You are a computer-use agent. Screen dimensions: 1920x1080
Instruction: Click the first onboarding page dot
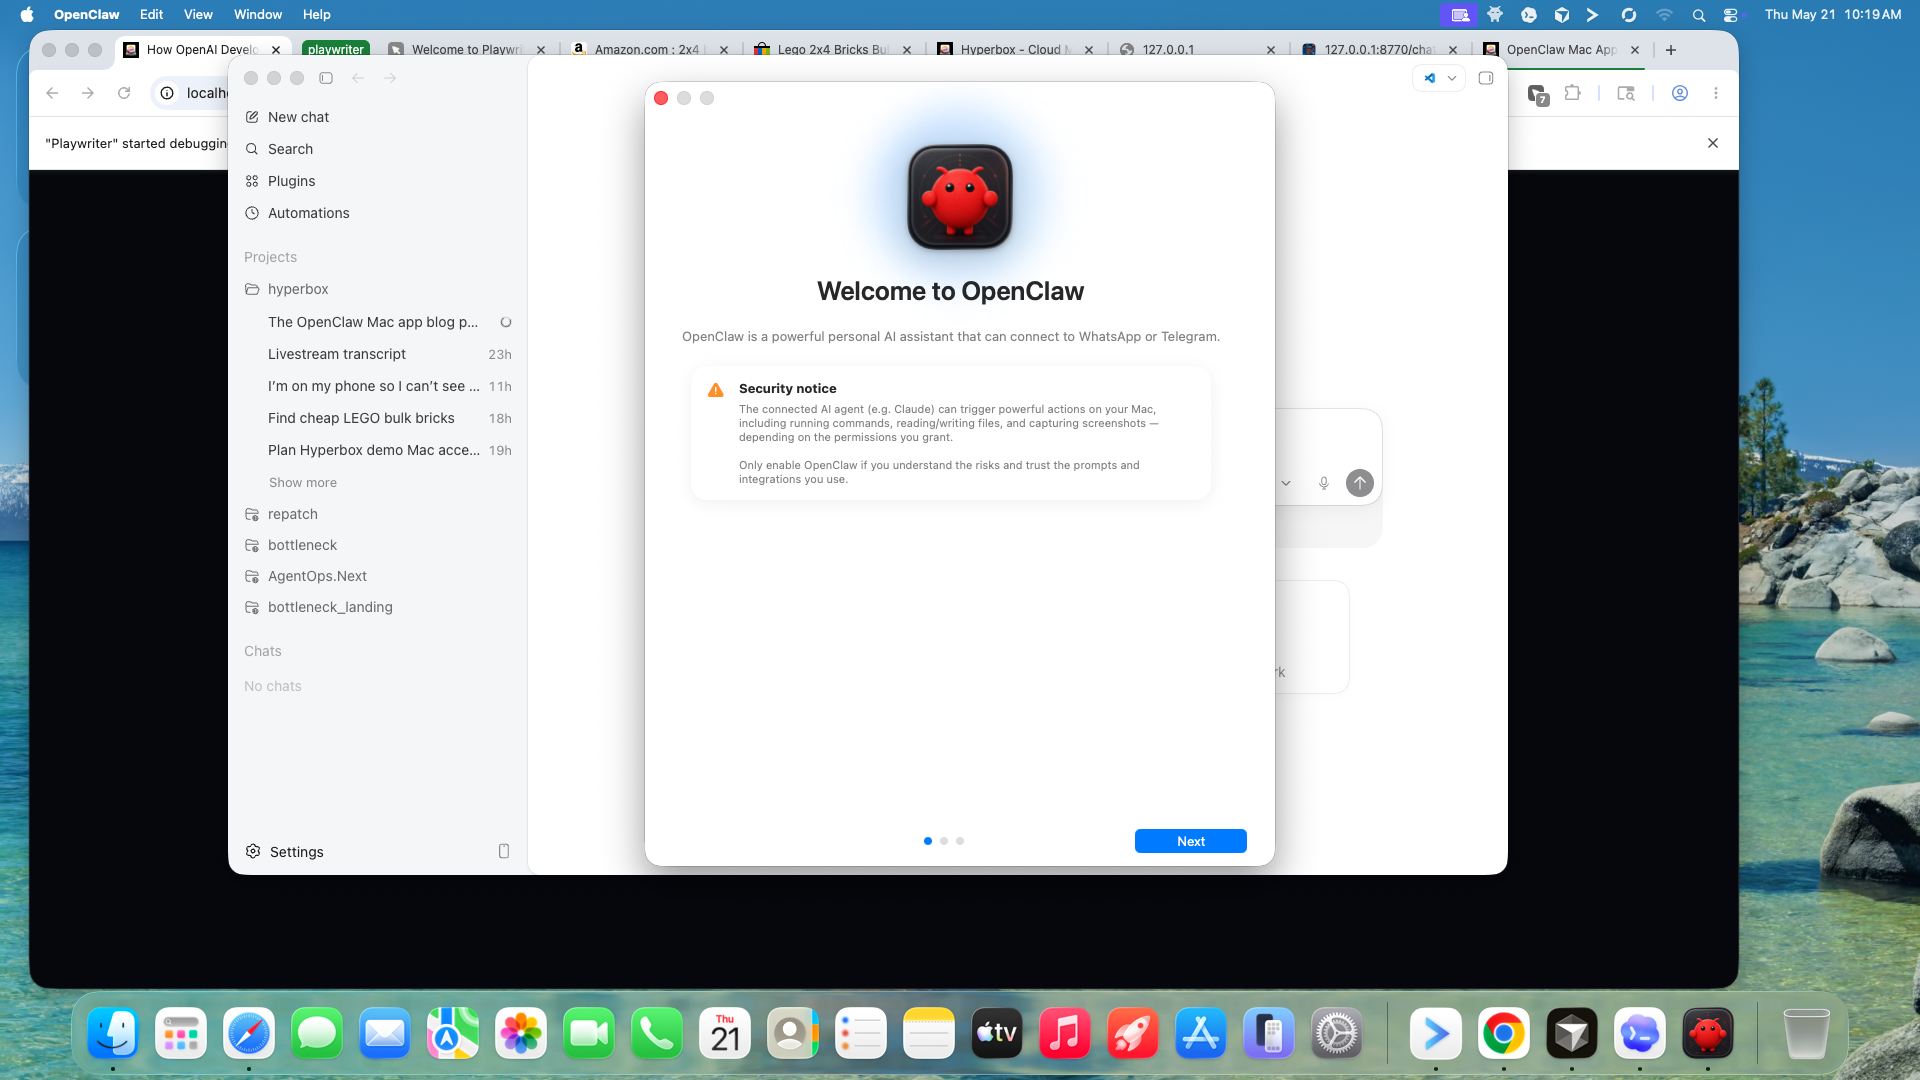[928, 841]
